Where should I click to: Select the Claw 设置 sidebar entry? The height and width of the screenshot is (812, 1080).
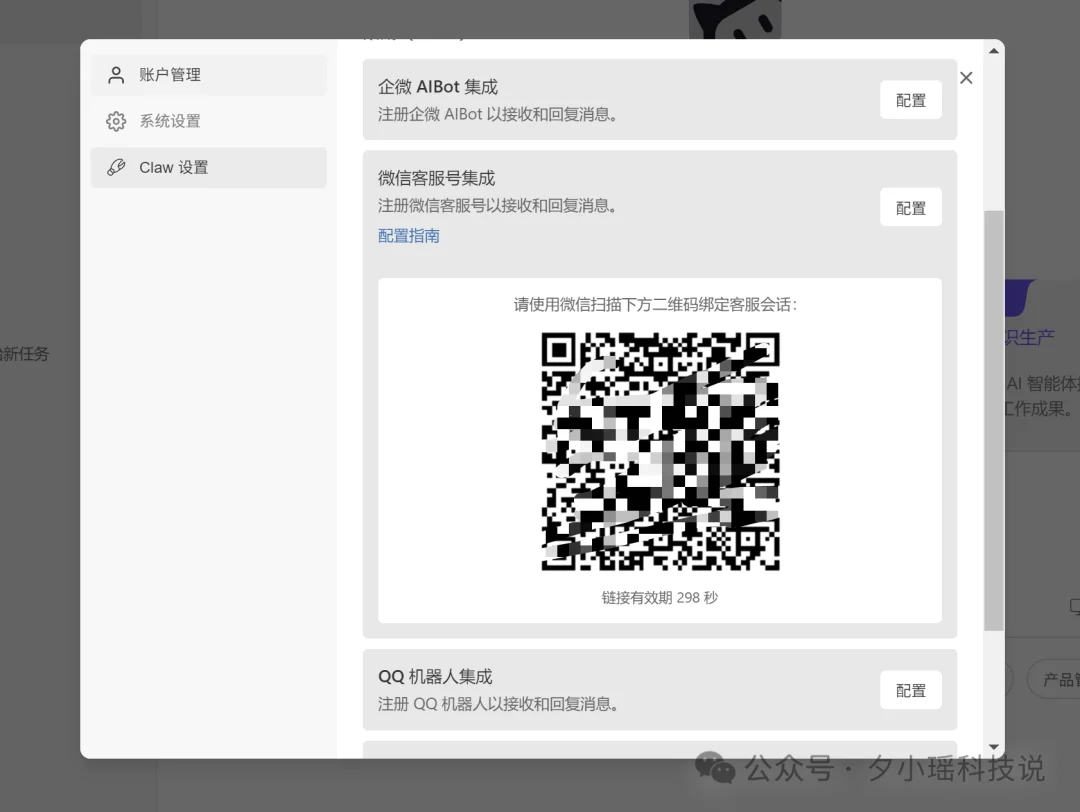172,167
